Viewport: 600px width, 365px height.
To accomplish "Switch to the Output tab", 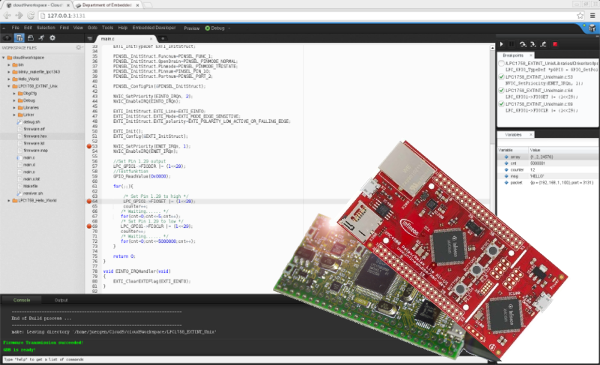I will 61,300.
